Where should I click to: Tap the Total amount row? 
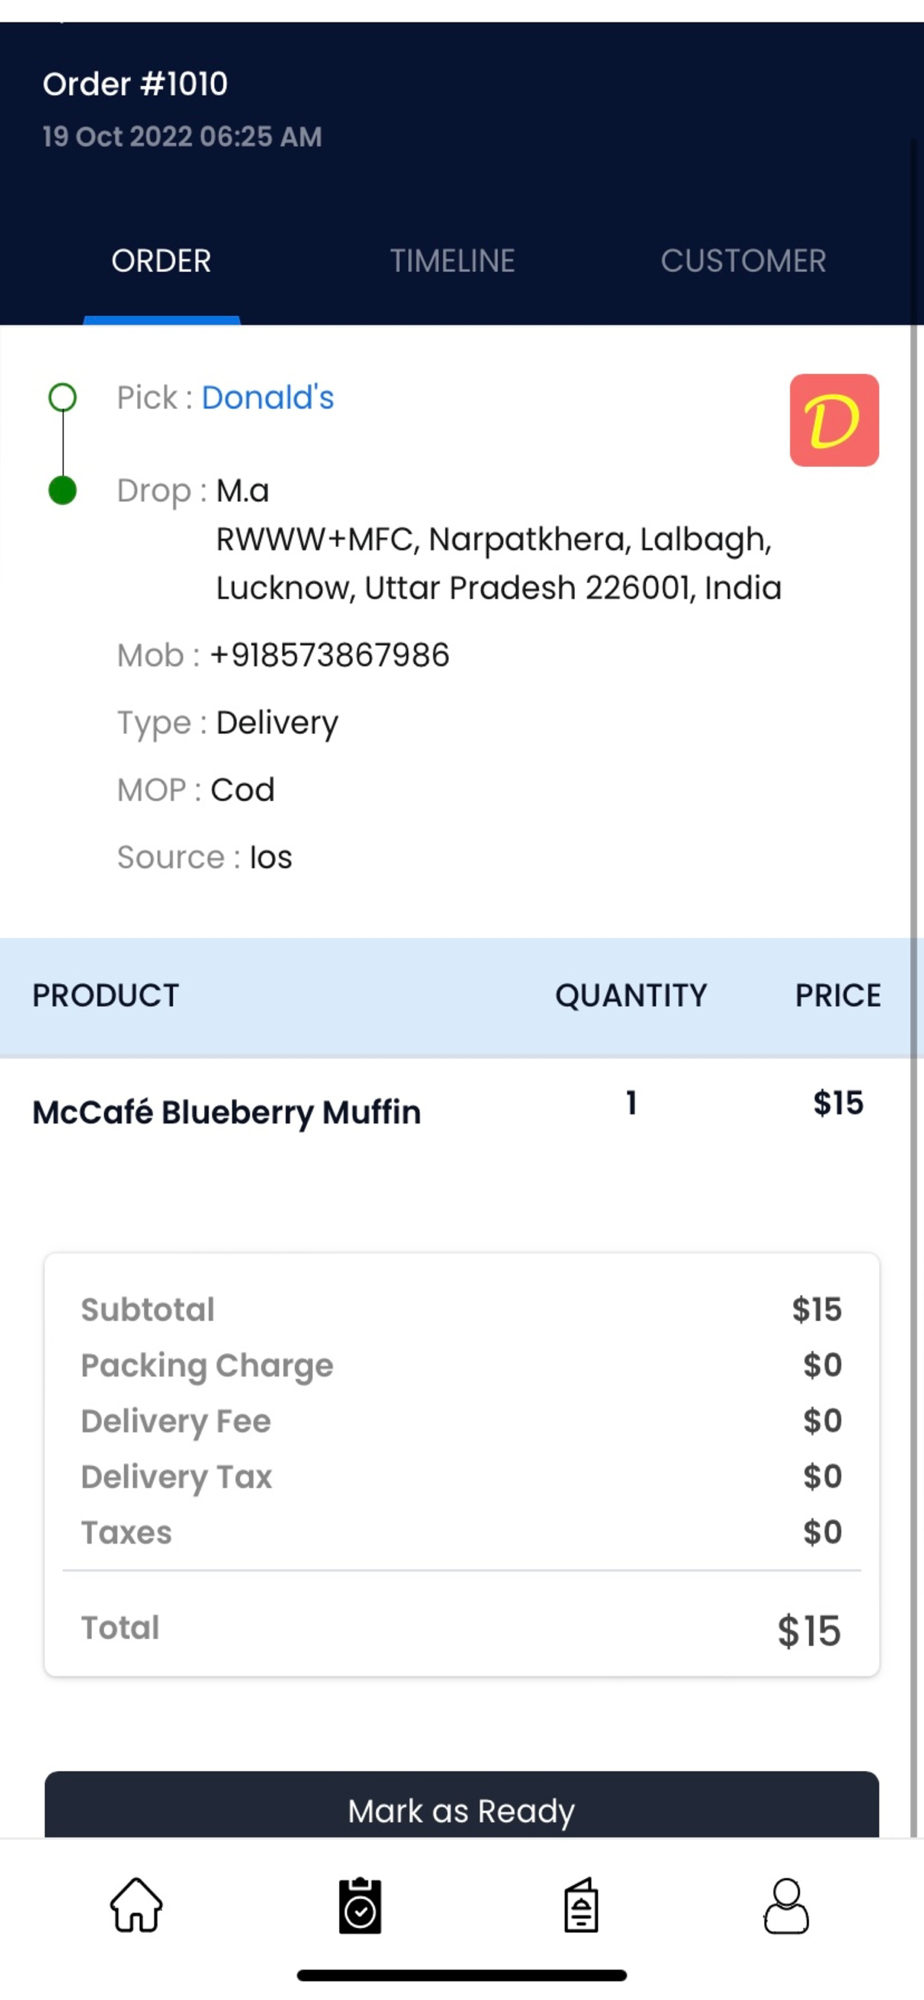click(x=461, y=1629)
